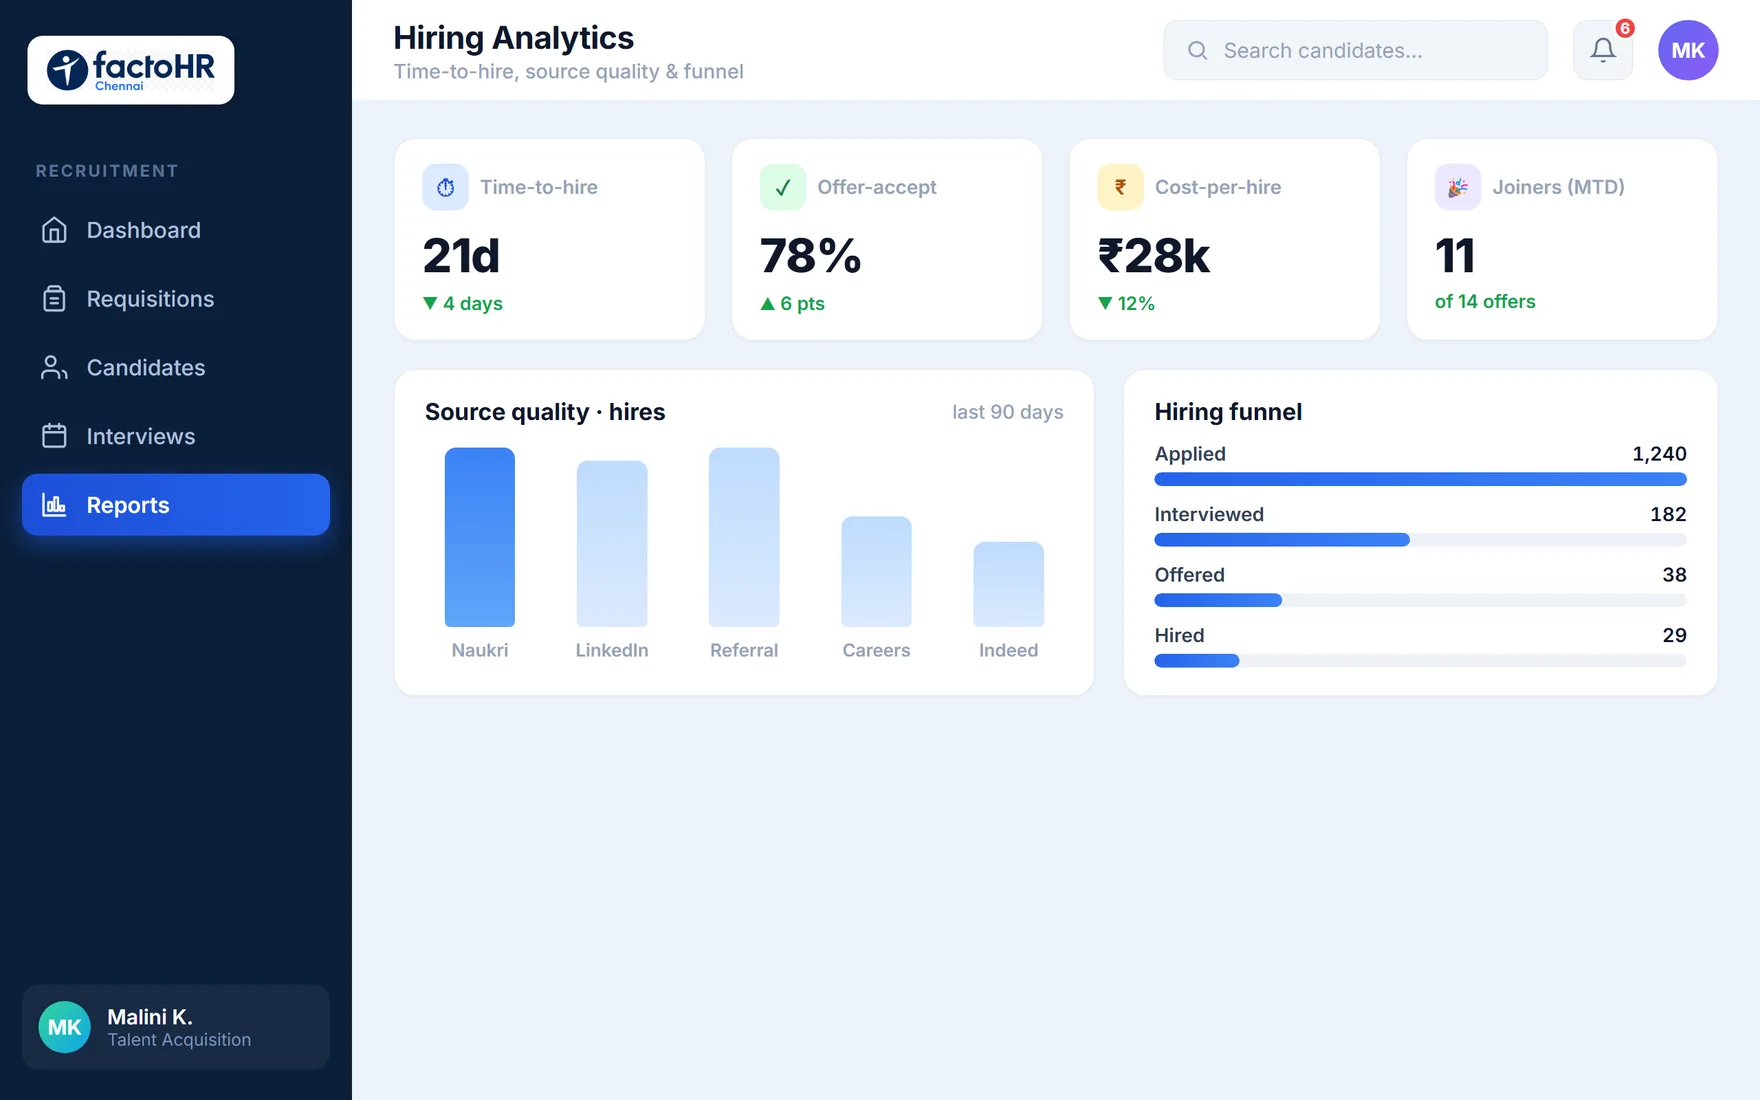This screenshot has width=1760, height=1100.
Task: Click the Candidates people icon
Action: (x=54, y=368)
